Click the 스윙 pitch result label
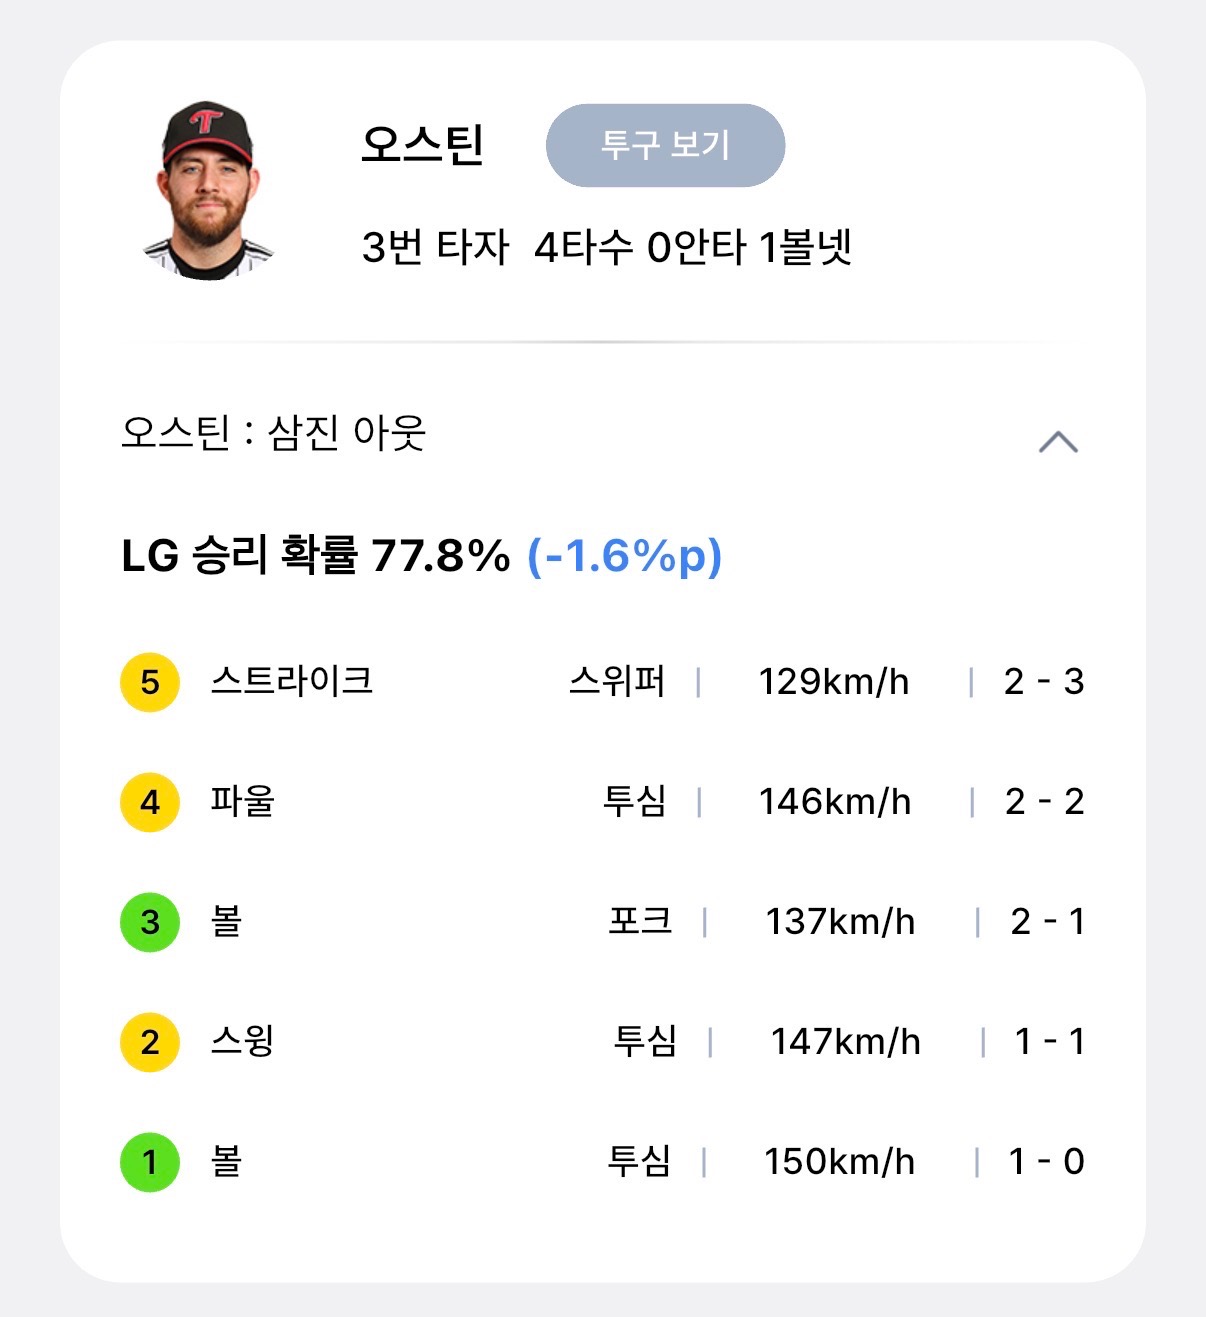The image size is (1206, 1317). (x=242, y=1041)
